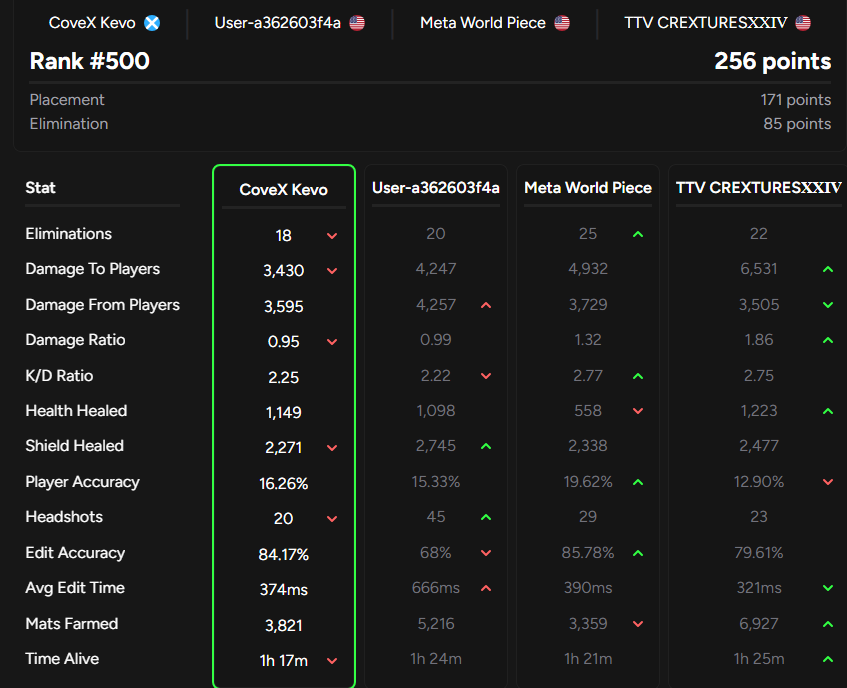Click red down arrow beside player accuracy 12.90%
The image size is (847, 688).
pyautogui.click(x=828, y=482)
